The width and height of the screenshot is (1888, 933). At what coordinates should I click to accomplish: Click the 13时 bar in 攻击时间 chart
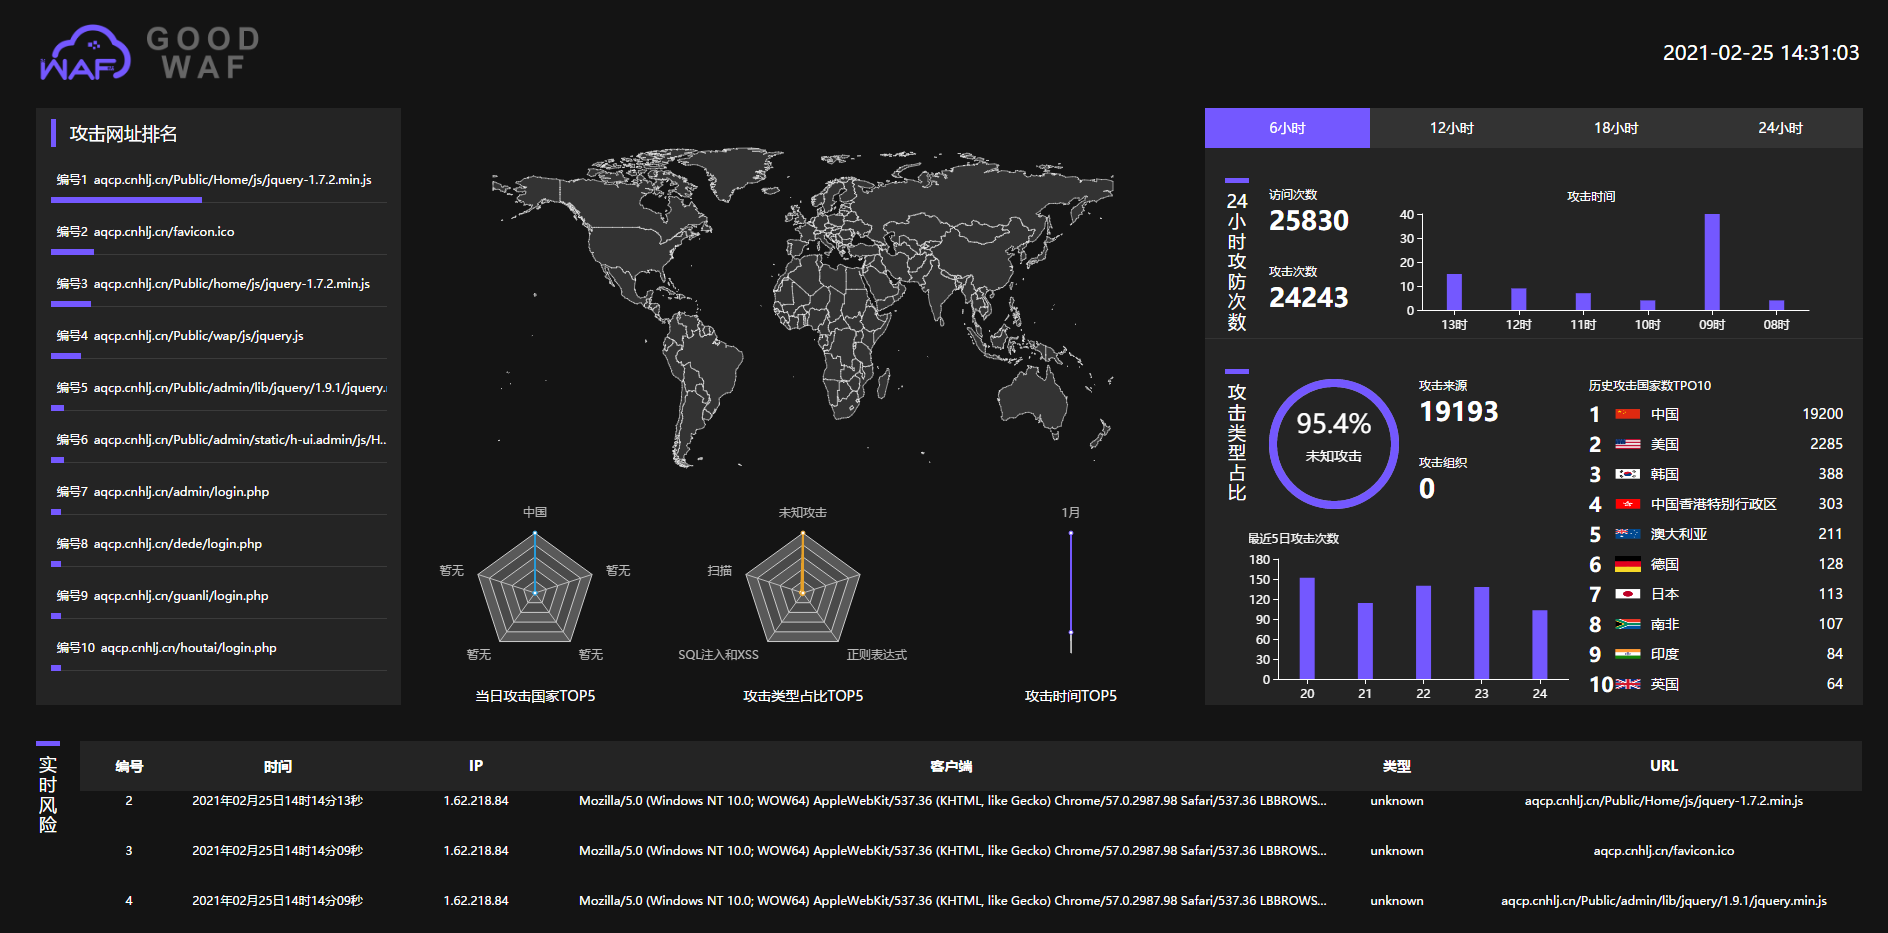tap(1454, 292)
